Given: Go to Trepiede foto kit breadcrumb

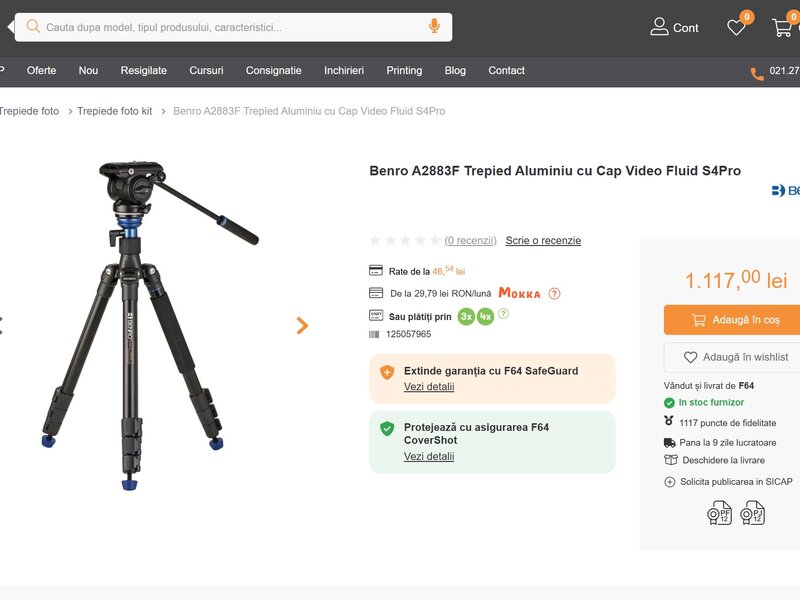Looking at the screenshot, I should click(114, 111).
